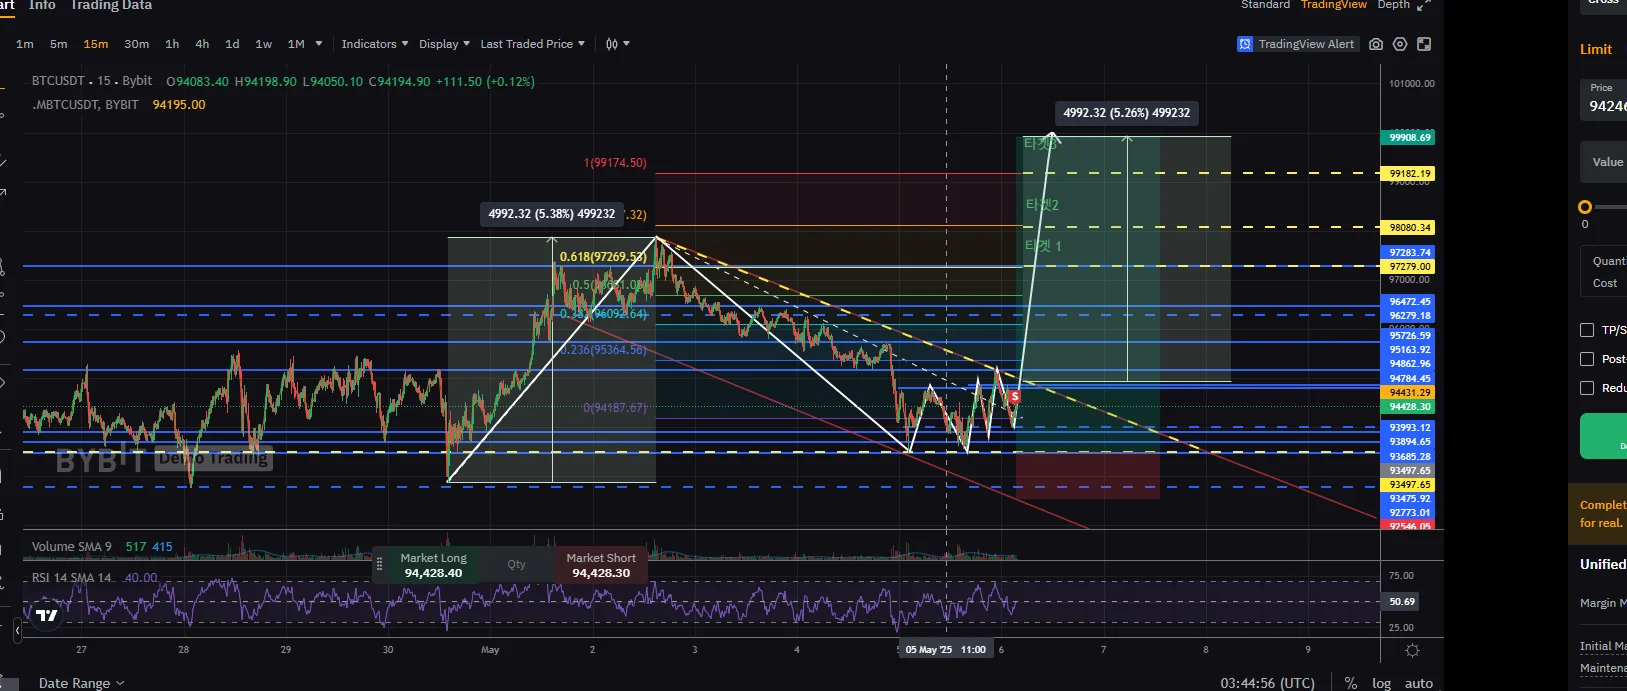
Task: Expand chart panel with diagonal arrows icon
Action: (1424, 5)
